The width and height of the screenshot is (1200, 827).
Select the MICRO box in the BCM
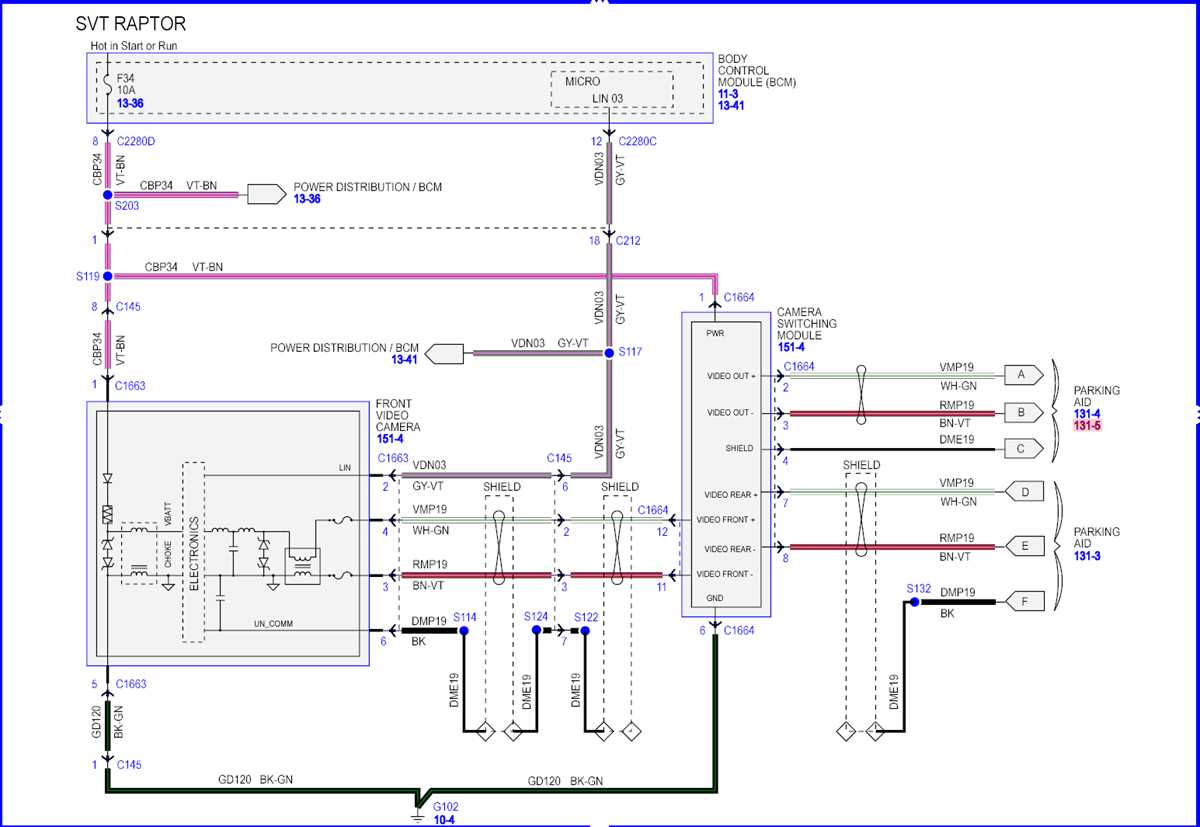(x=611, y=89)
